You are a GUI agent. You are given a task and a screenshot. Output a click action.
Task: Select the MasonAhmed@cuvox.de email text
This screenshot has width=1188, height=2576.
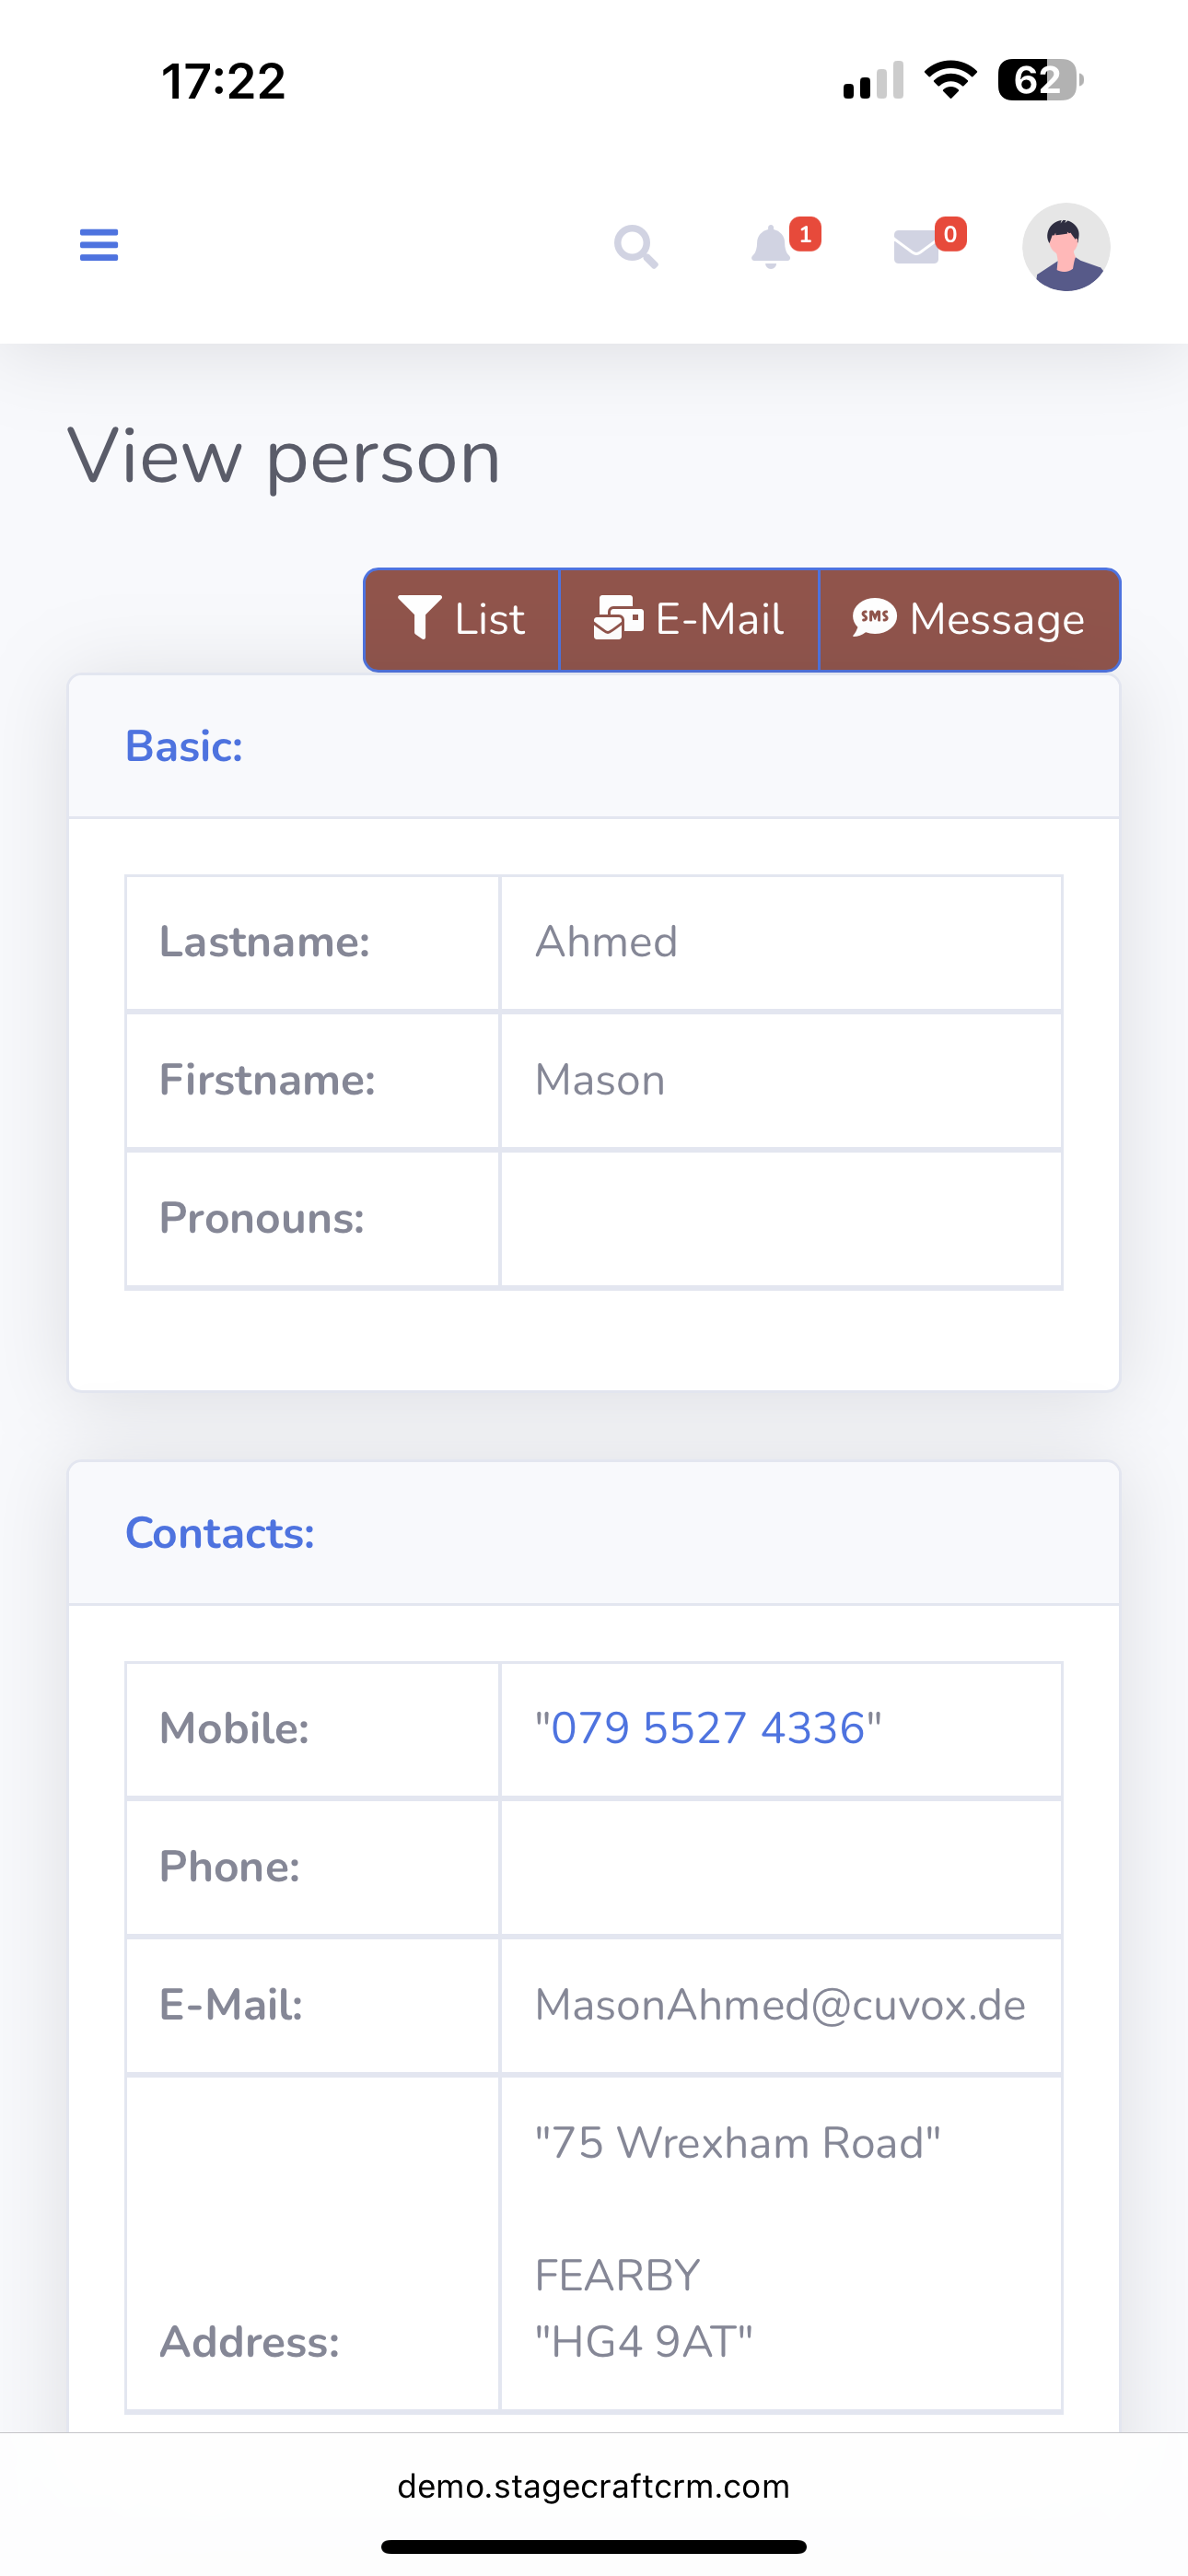(x=780, y=2005)
